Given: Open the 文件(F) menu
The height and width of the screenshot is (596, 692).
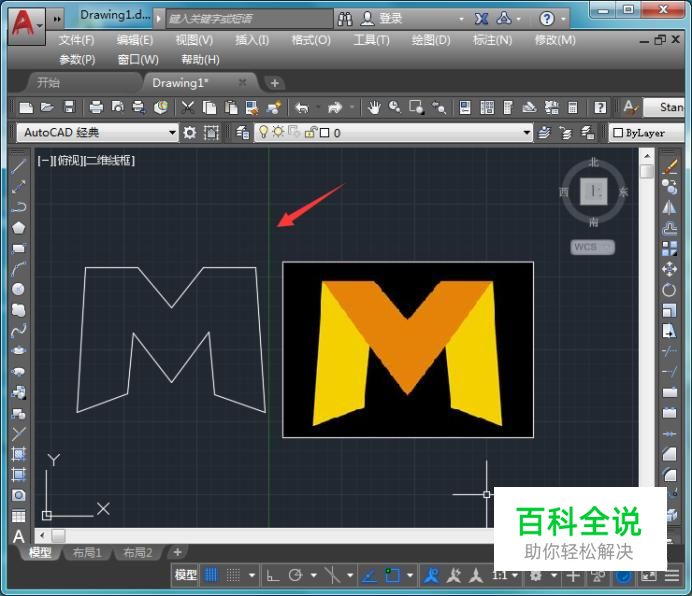Looking at the screenshot, I should point(77,40).
